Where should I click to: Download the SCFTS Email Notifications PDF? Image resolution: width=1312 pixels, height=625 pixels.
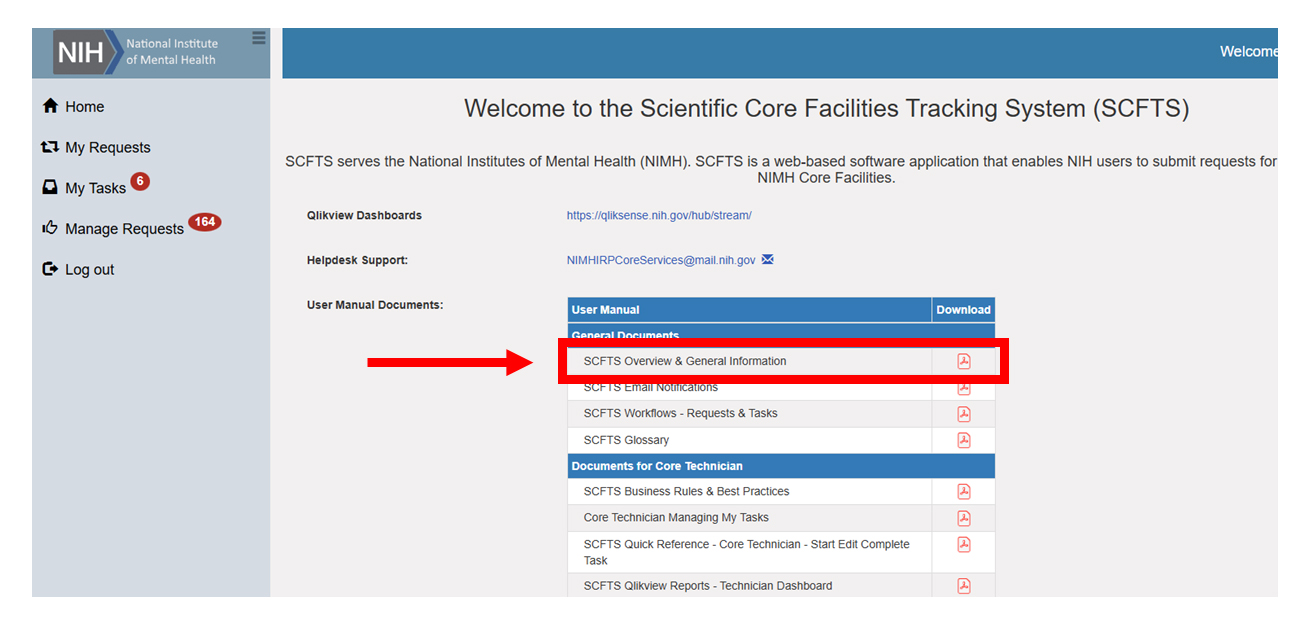963,388
